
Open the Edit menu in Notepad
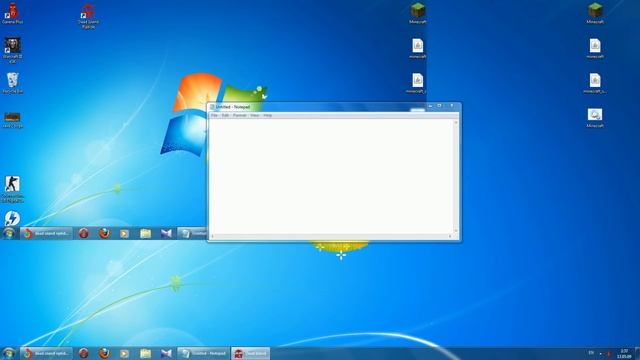click(x=225, y=116)
